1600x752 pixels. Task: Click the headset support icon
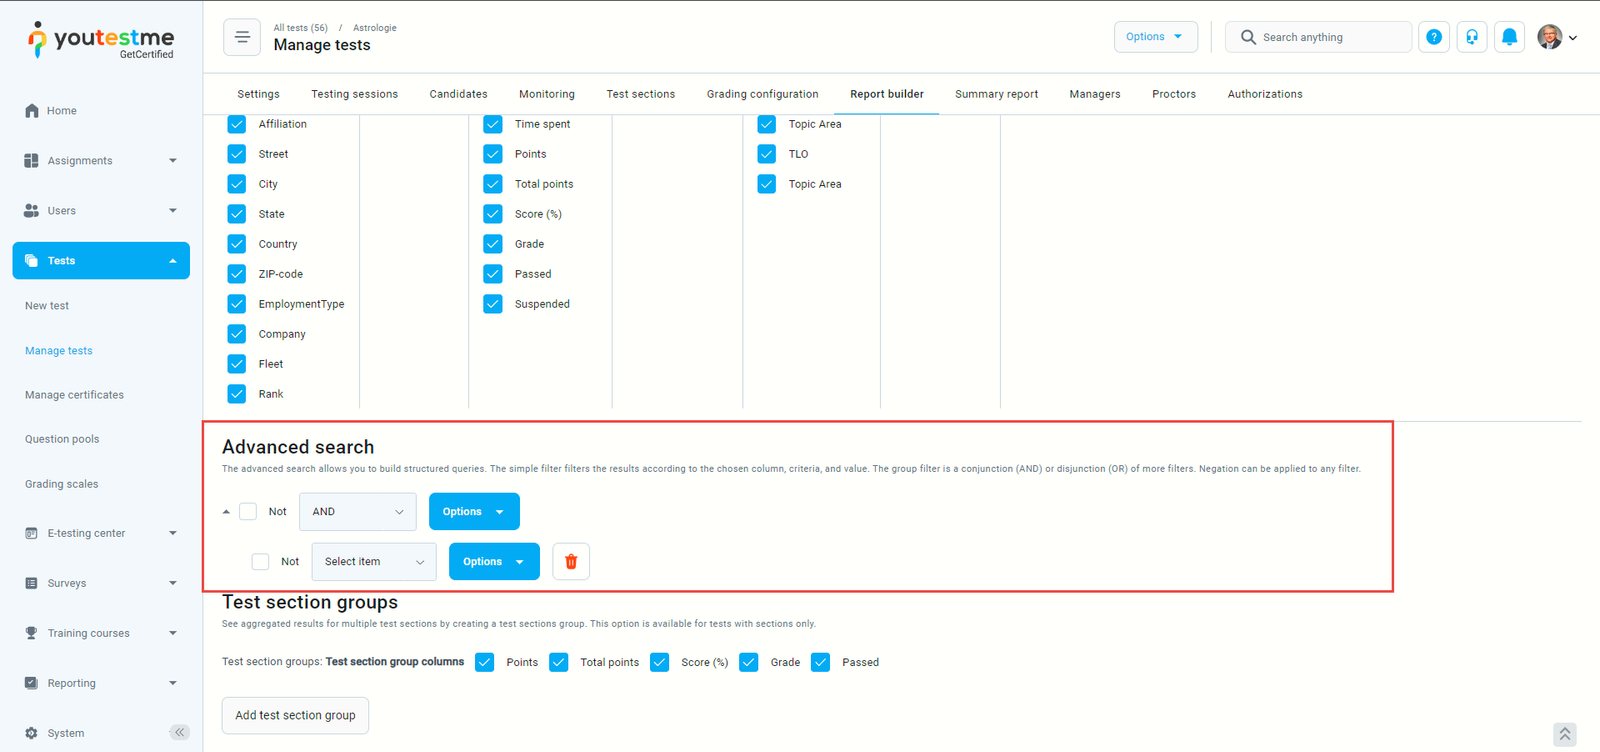1472,37
